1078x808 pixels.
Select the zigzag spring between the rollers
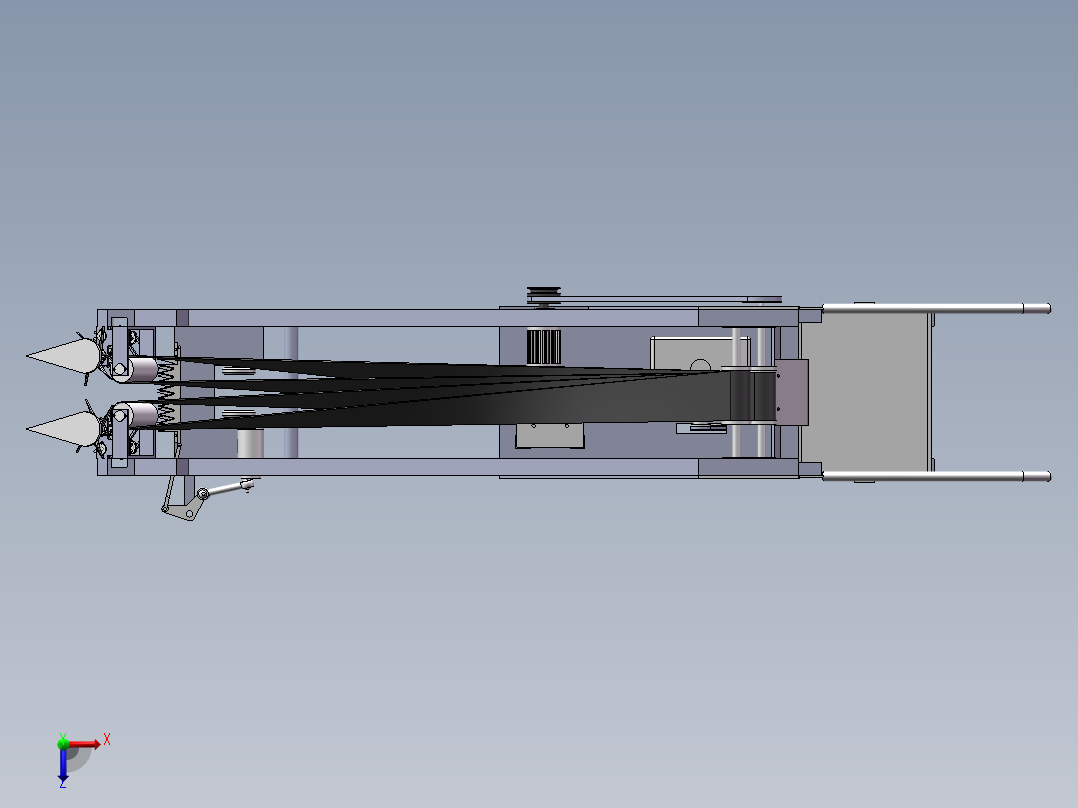click(x=166, y=393)
